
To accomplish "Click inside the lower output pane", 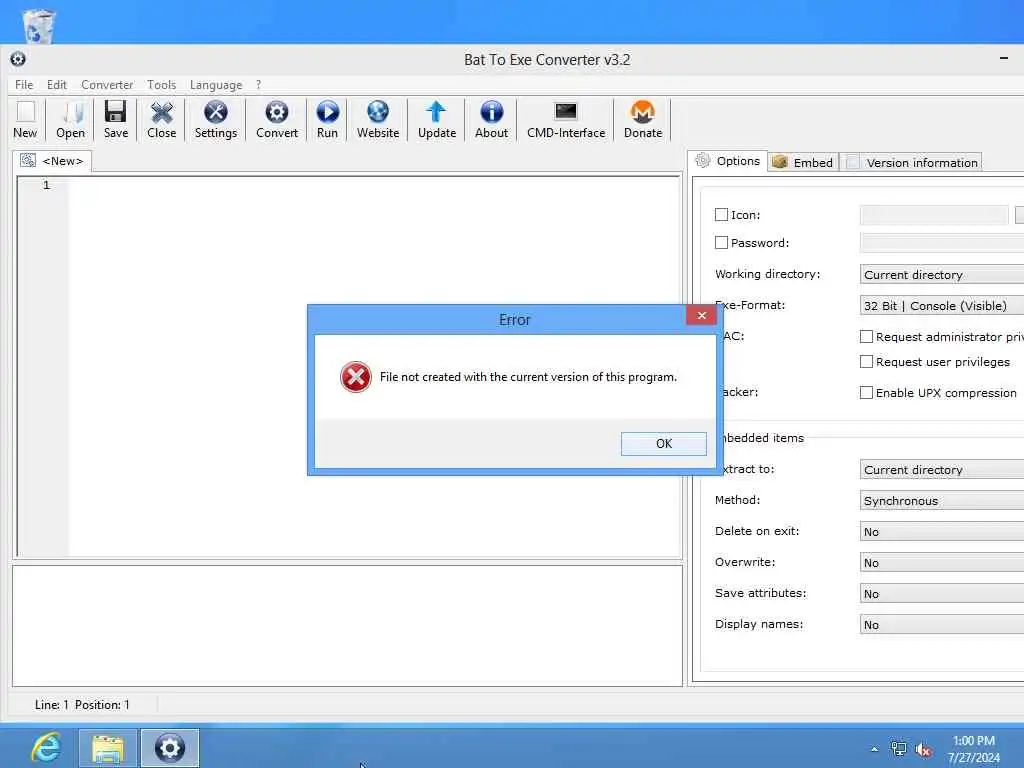I will (347, 626).
